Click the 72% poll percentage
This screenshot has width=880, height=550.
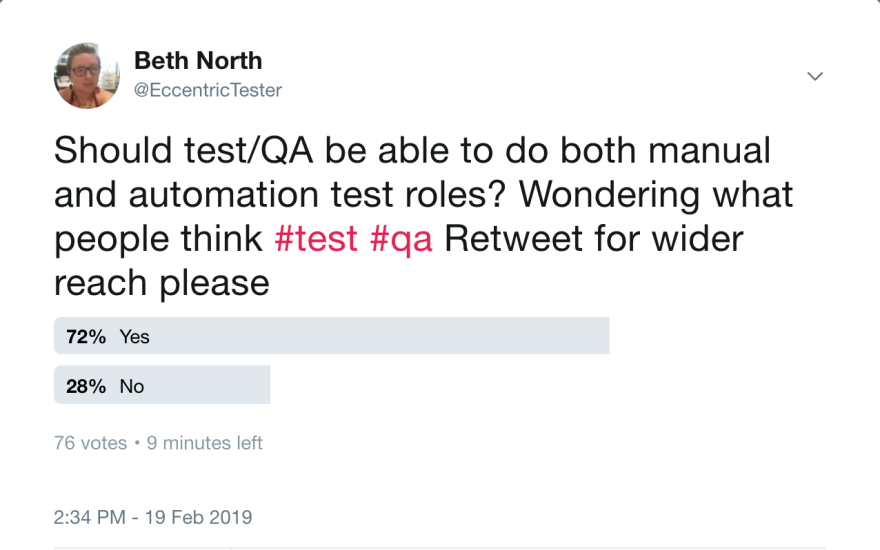click(86, 337)
